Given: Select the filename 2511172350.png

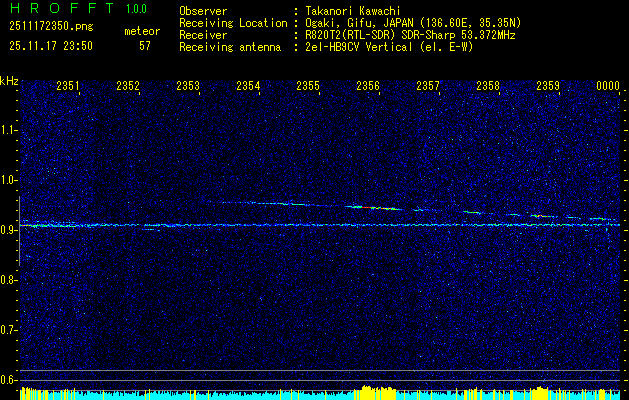Looking at the screenshot, I should (x=51, y=26).
